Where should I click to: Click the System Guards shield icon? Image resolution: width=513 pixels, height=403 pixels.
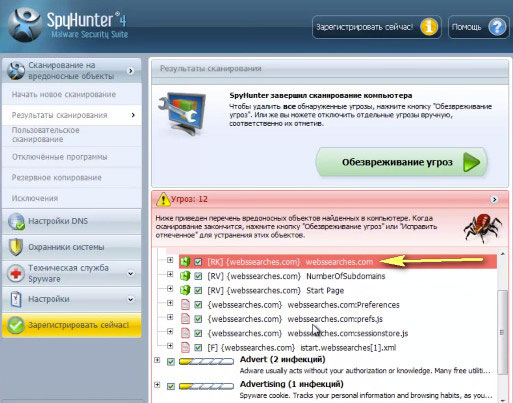[16, 247]
